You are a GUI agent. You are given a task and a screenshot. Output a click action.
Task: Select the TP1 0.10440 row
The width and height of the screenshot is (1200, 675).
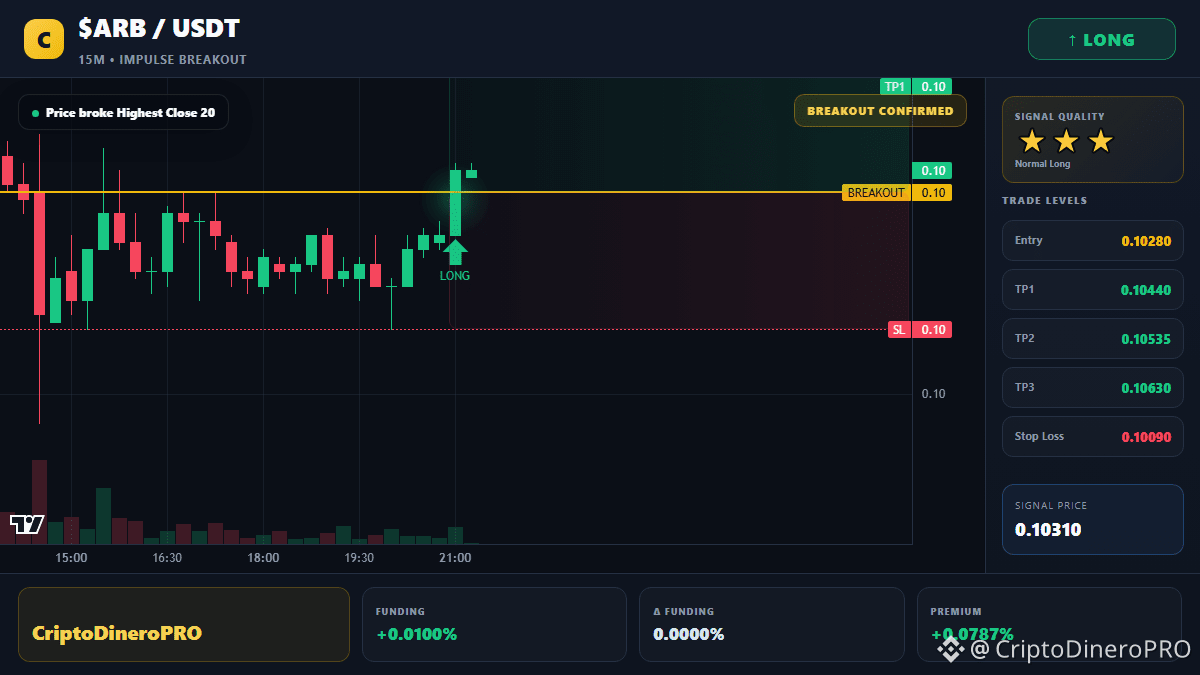(1092, 289)
